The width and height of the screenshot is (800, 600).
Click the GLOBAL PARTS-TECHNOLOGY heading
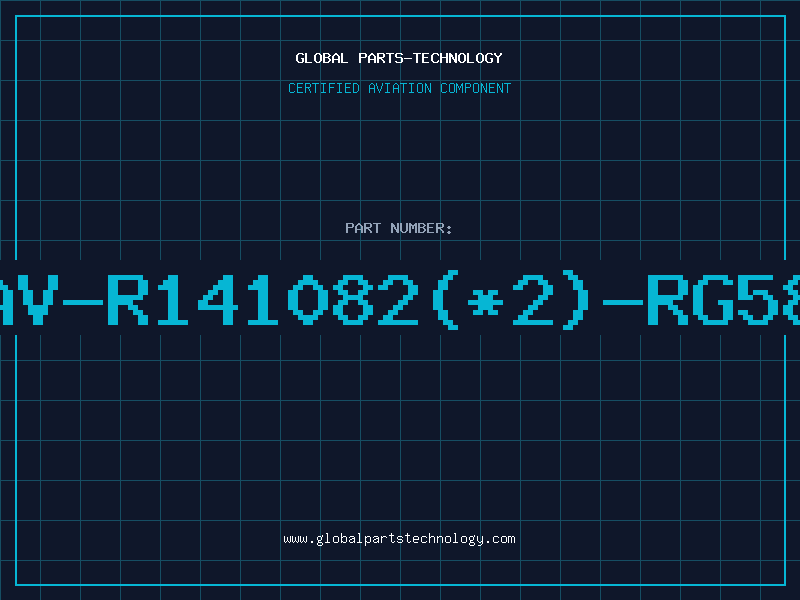[x=399, y=58]
